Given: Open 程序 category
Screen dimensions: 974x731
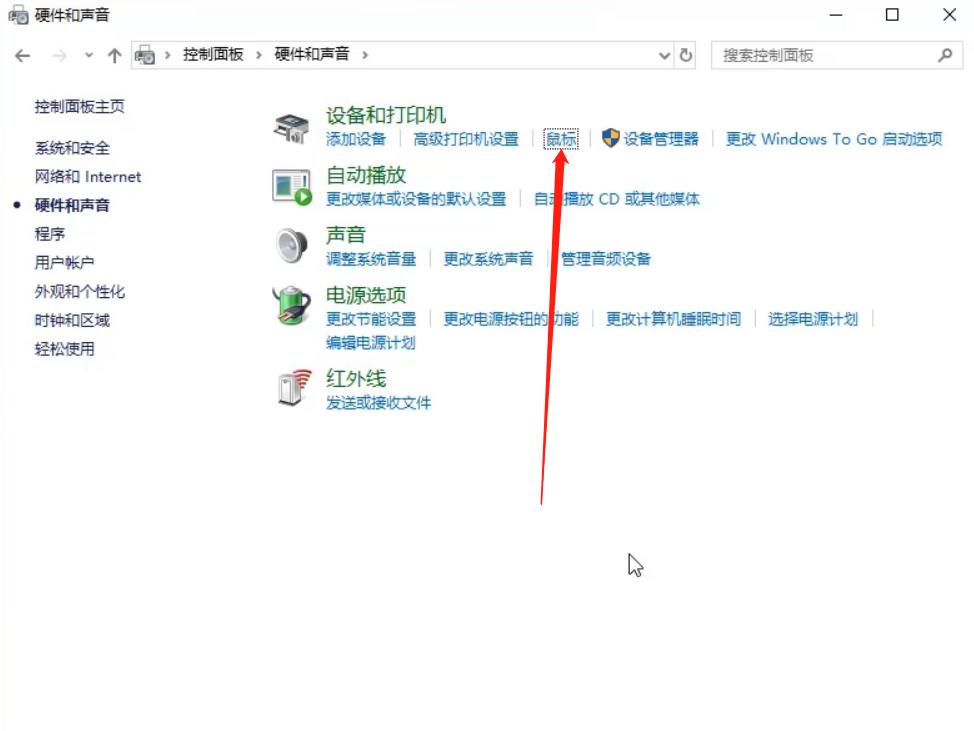Looking at the screenshot, I should point(50,234).
